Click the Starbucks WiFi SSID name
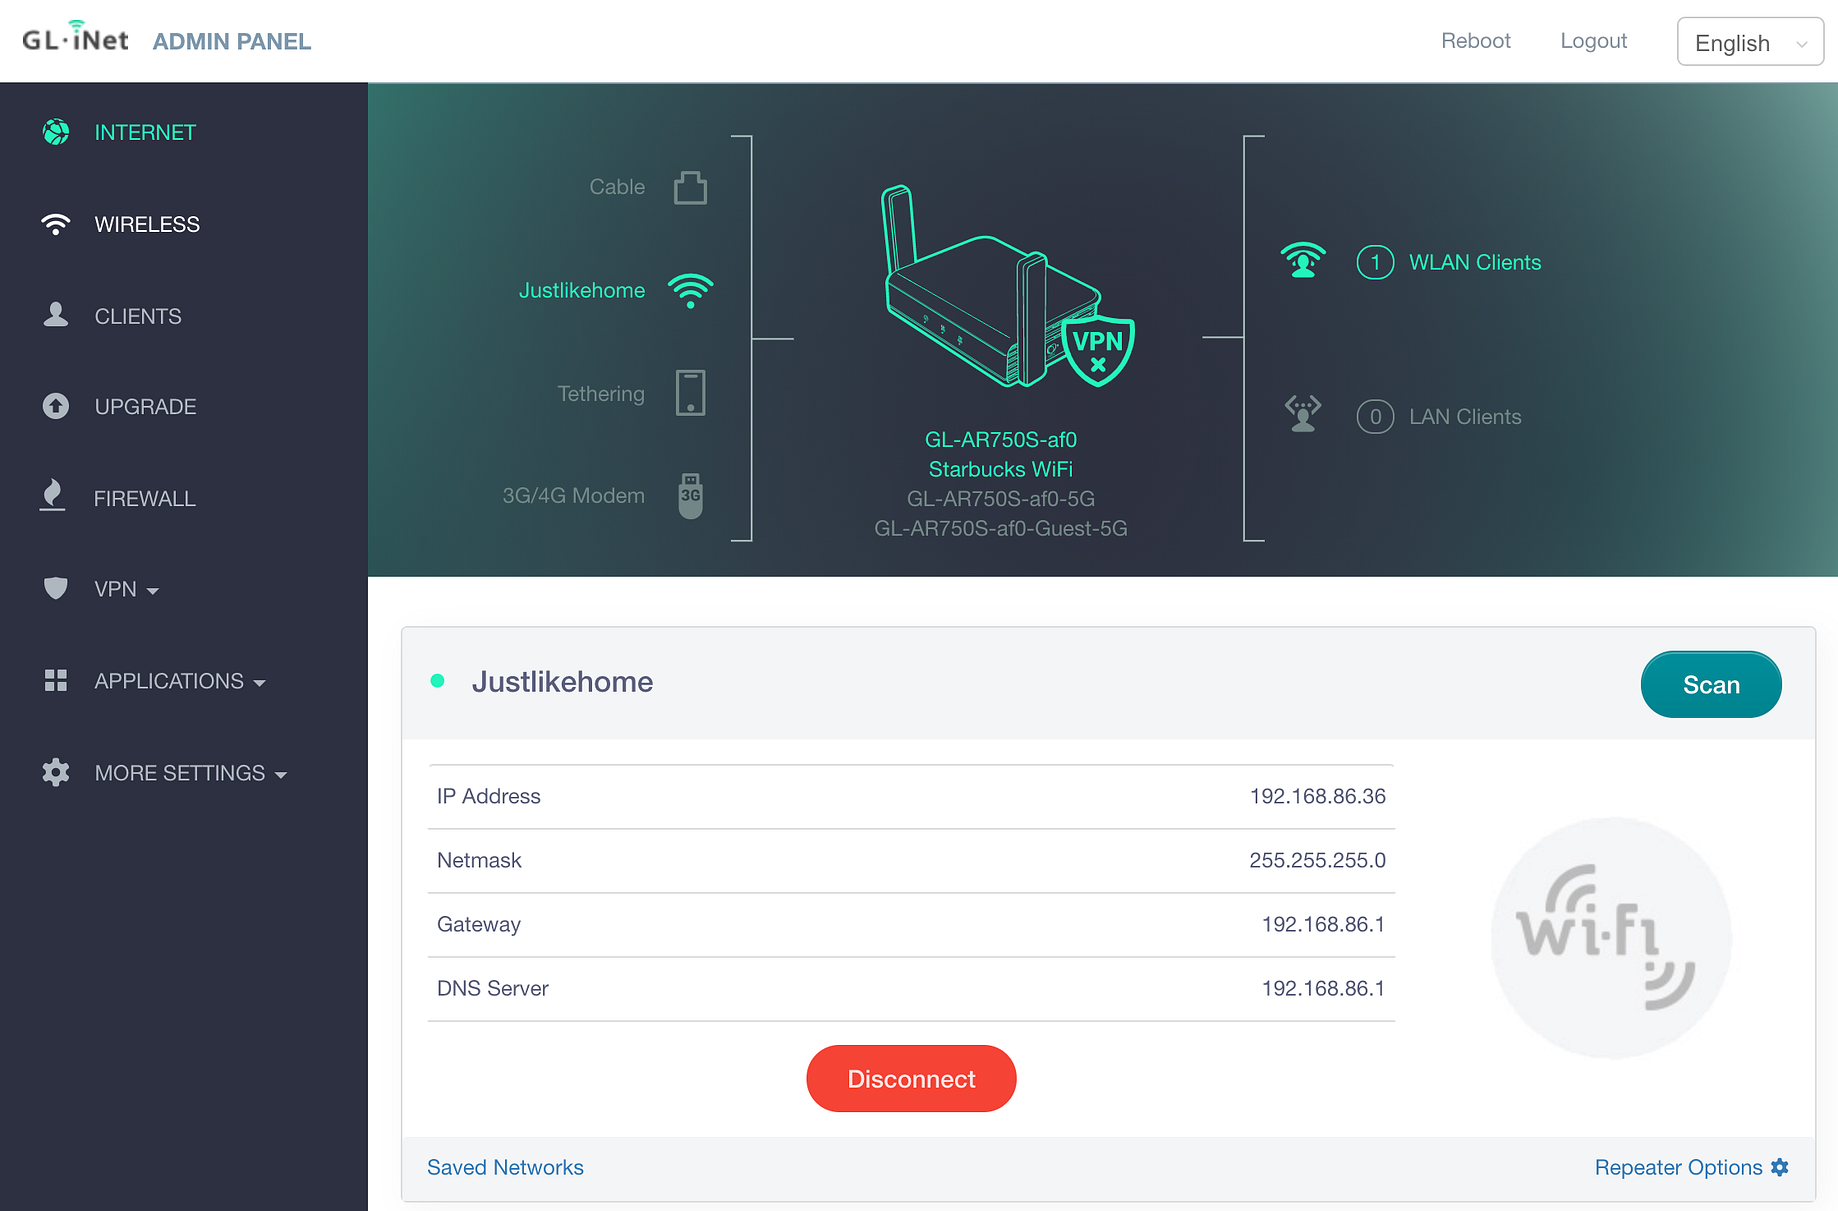This screenshot has width=1838, height=1211. (1001, 469)
